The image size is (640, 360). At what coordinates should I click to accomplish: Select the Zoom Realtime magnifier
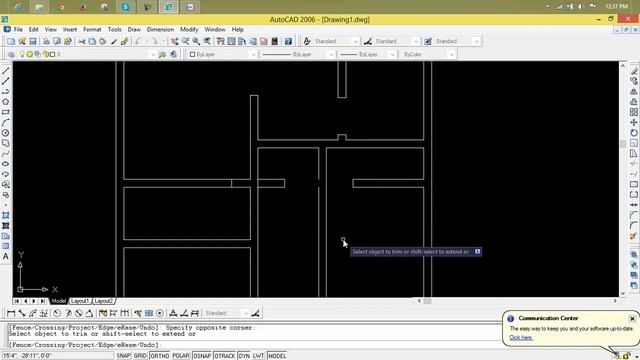point(186,41)
